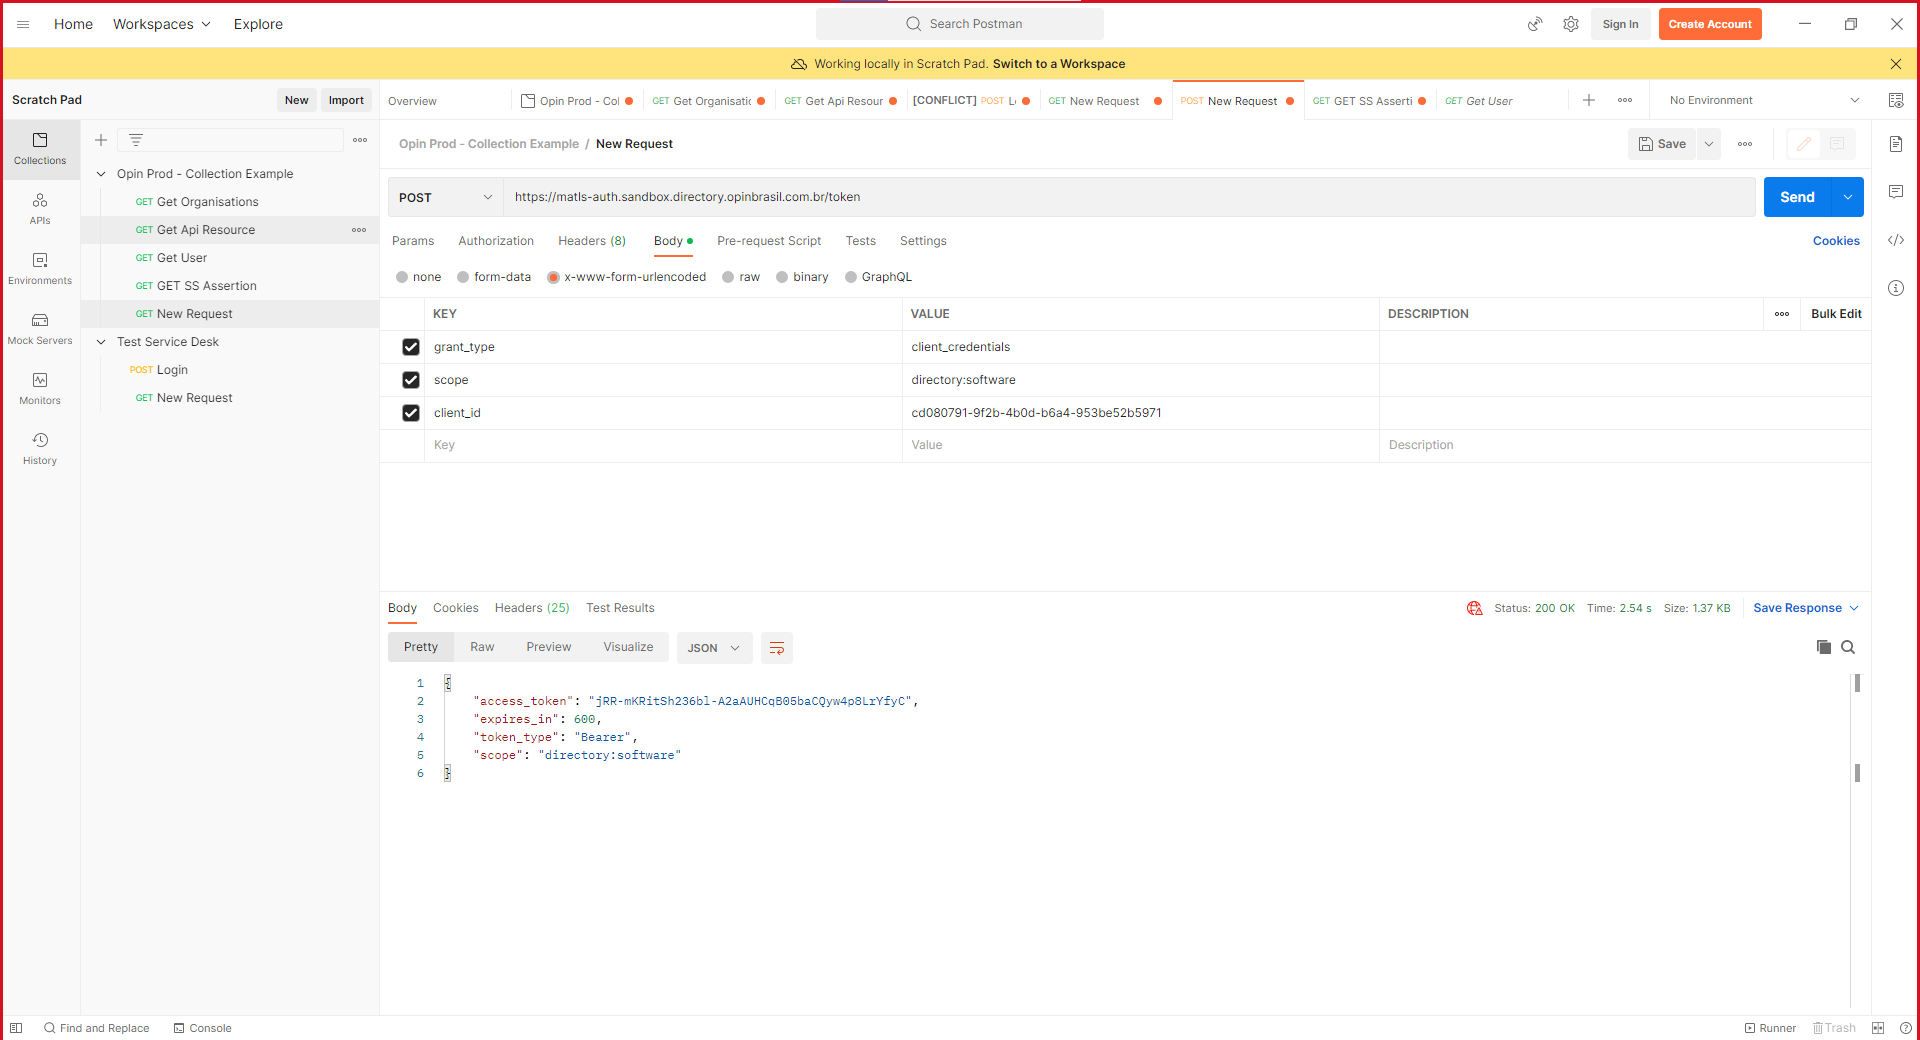The height and width of the screenshot is (1040, 1920).
Task: Click the Search Postman field
Action: (960, 24)
